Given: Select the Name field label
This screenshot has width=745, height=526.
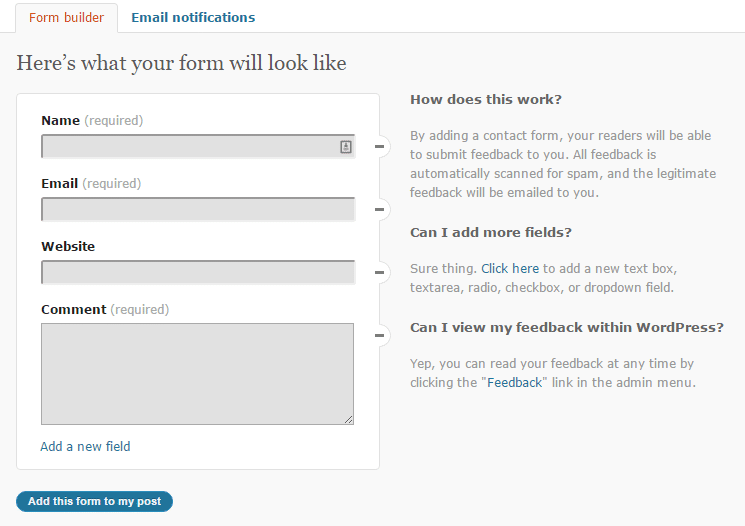Looking at the screenshot, I should 60,120.
